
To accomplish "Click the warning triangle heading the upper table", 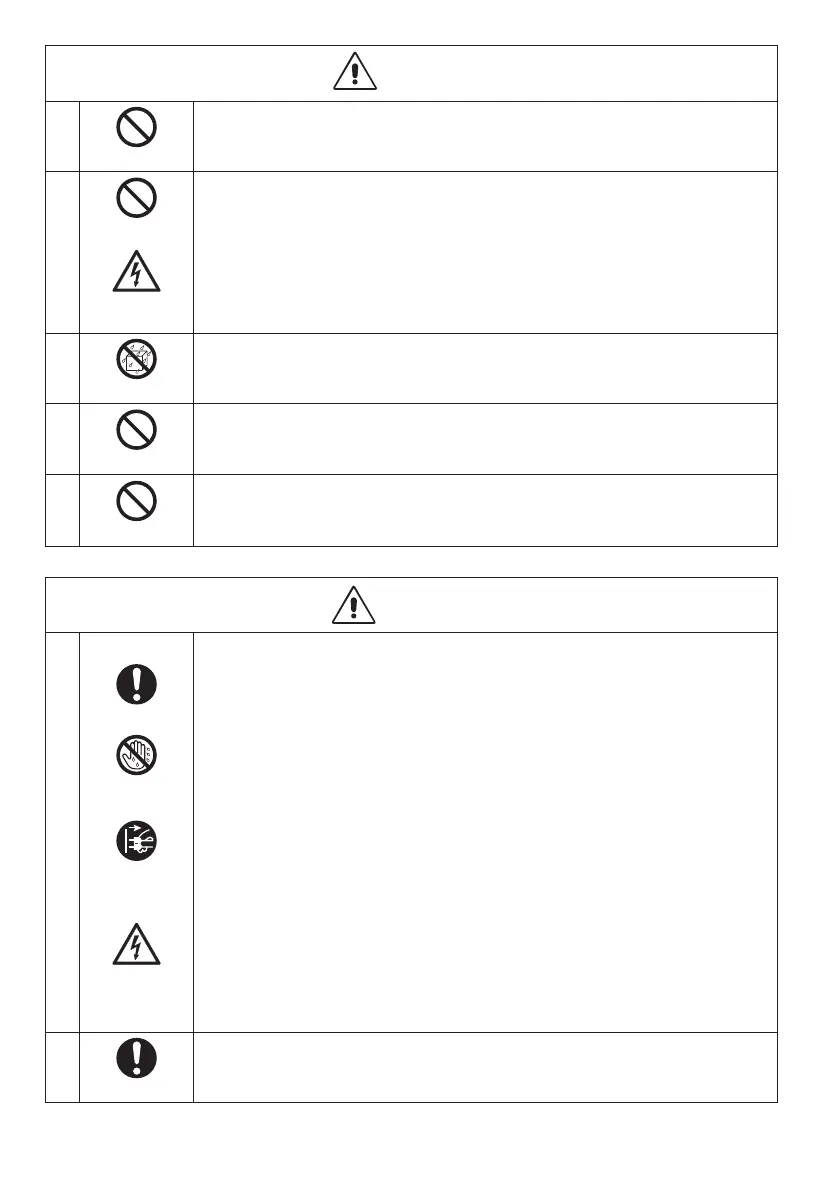I will tap(353, 73).
